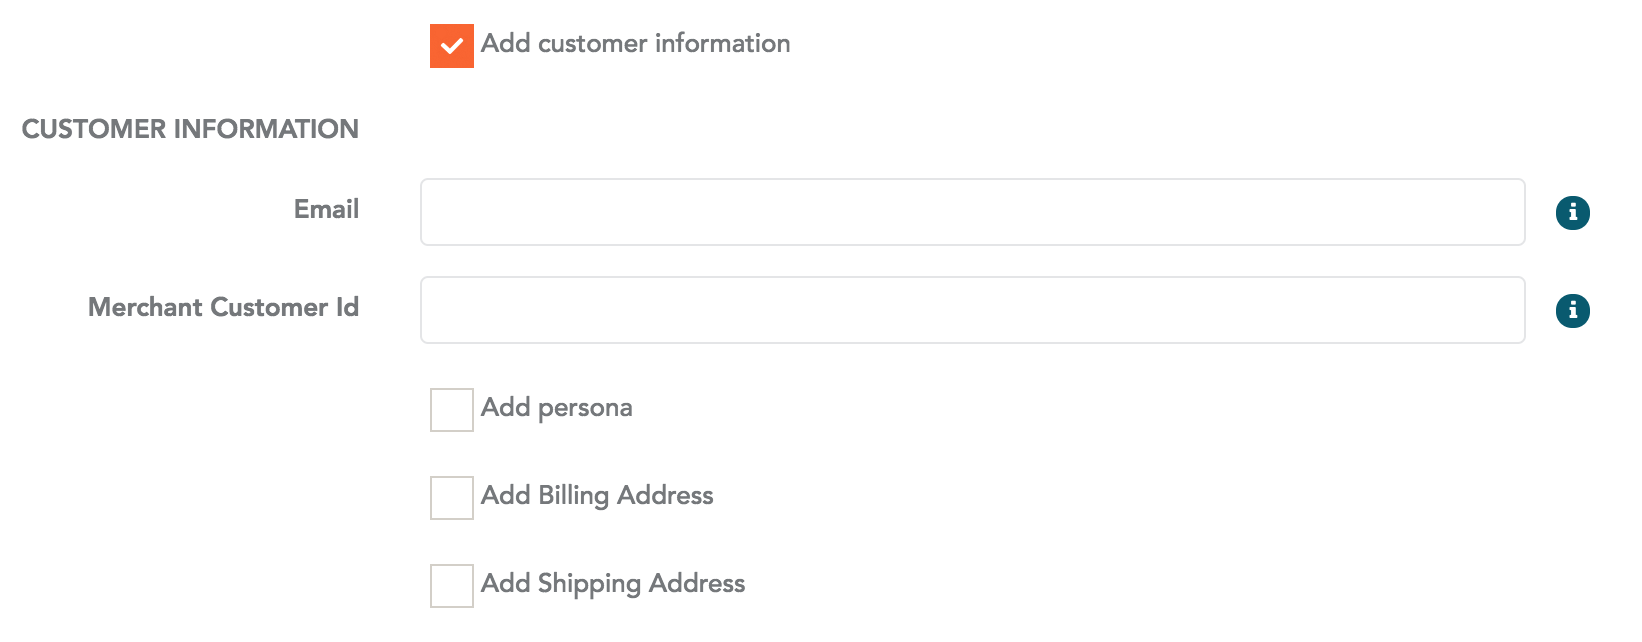Screen dimensions: 1642x642
Task: Focus the Merchant Customer Id input field
Action: click(x=972, y=310)
